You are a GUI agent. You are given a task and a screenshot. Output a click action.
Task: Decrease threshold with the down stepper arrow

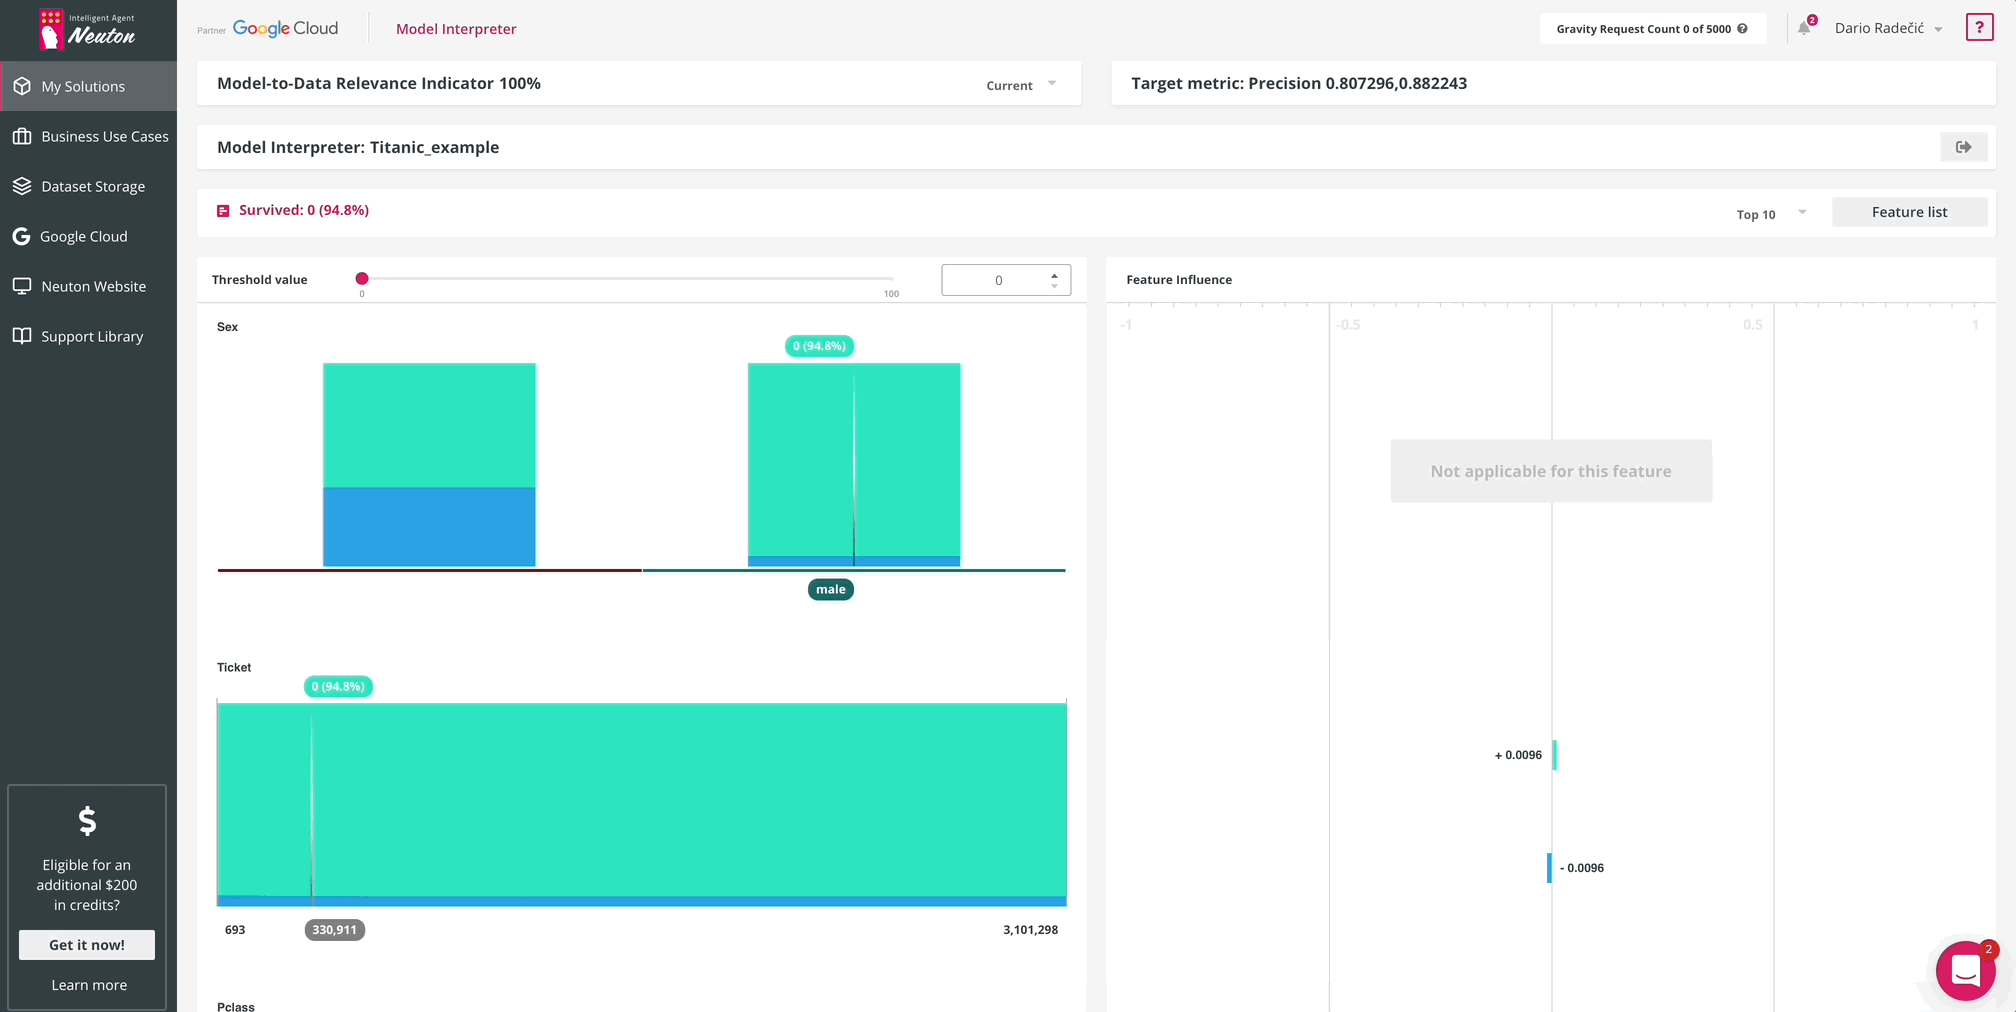tap(1054, 286)
